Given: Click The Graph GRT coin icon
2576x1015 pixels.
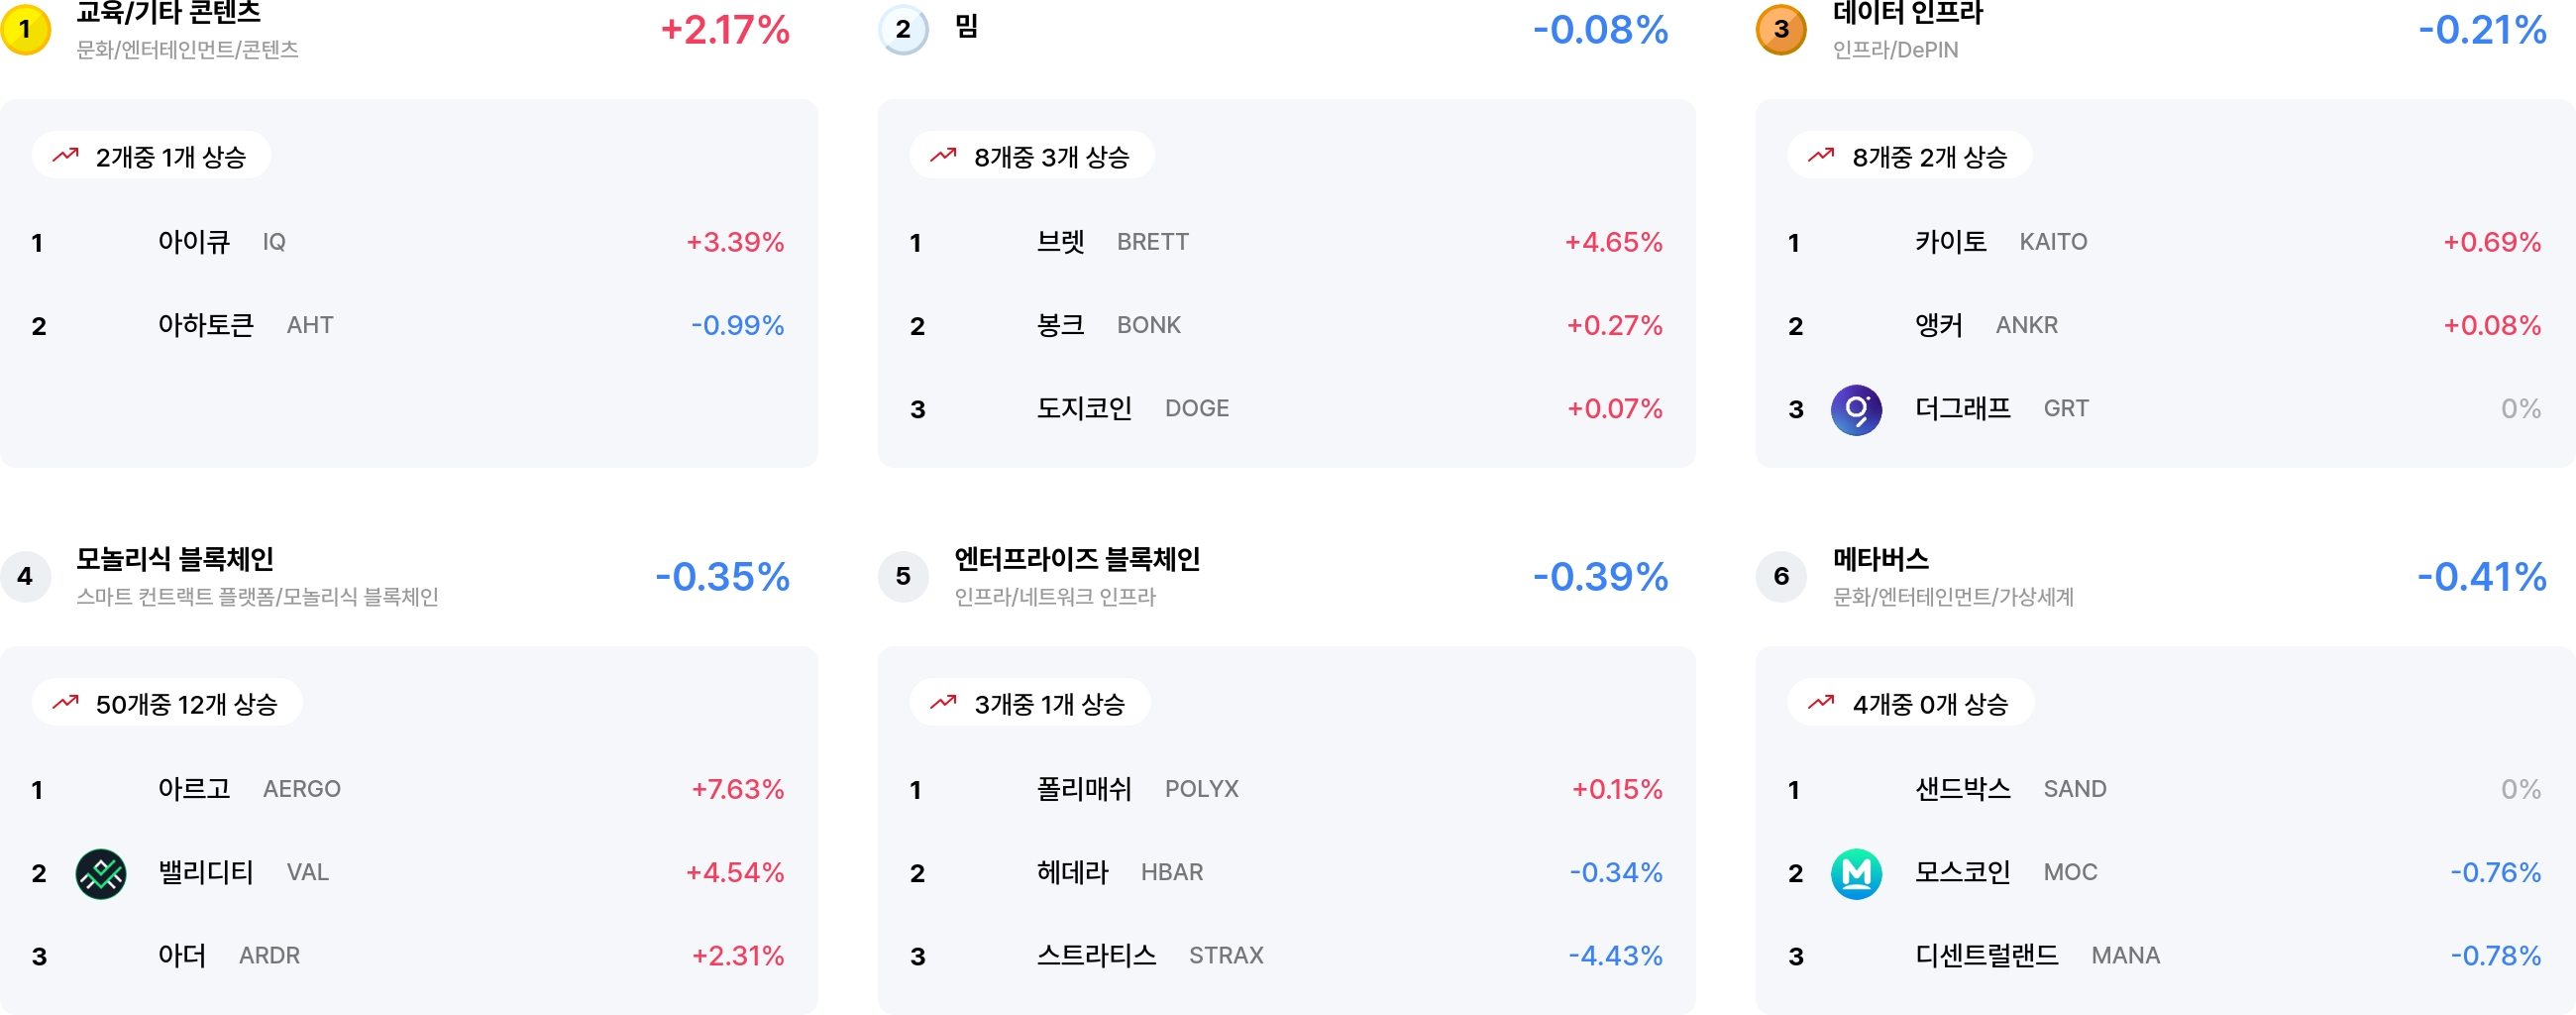Looking at the screenshot, I should pos(1856,409).
